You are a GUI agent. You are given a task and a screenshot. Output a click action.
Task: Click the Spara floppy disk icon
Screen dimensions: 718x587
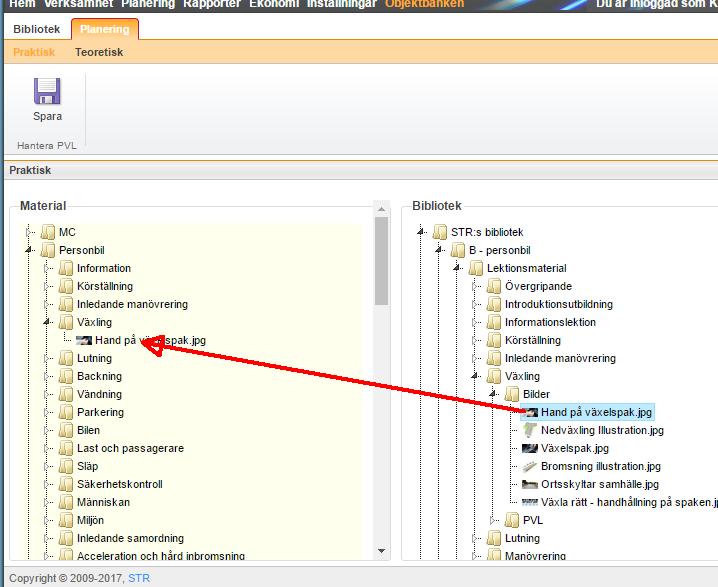click(x=47, y=91)
